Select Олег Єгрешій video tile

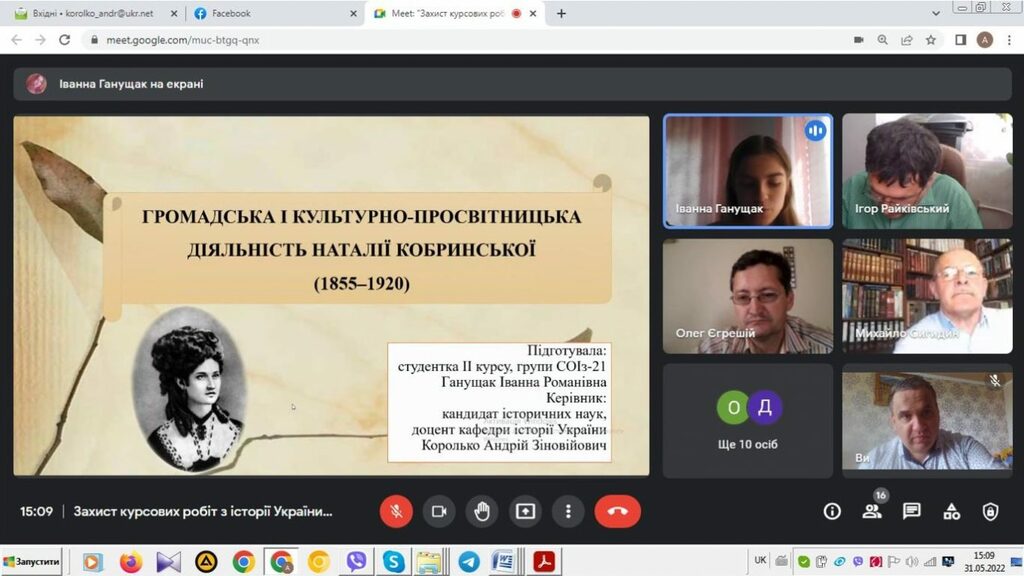pyautogui.click(x=748, y=296)
